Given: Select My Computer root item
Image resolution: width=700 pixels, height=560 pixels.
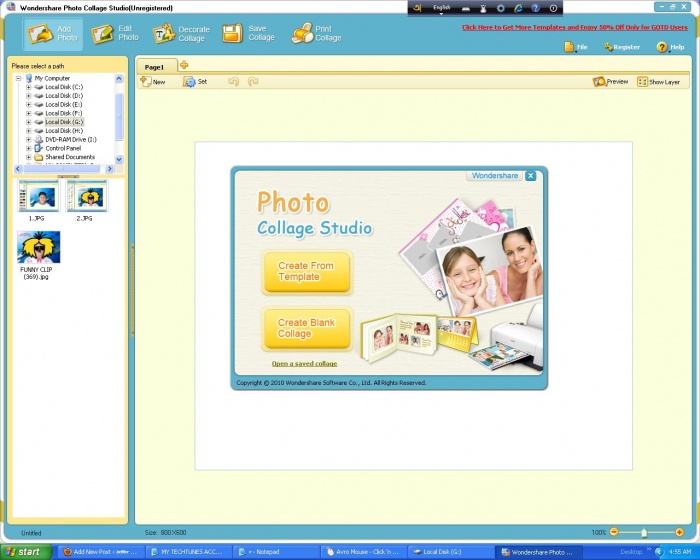Looking at the screenshot, I should click(x=52, y=78).
